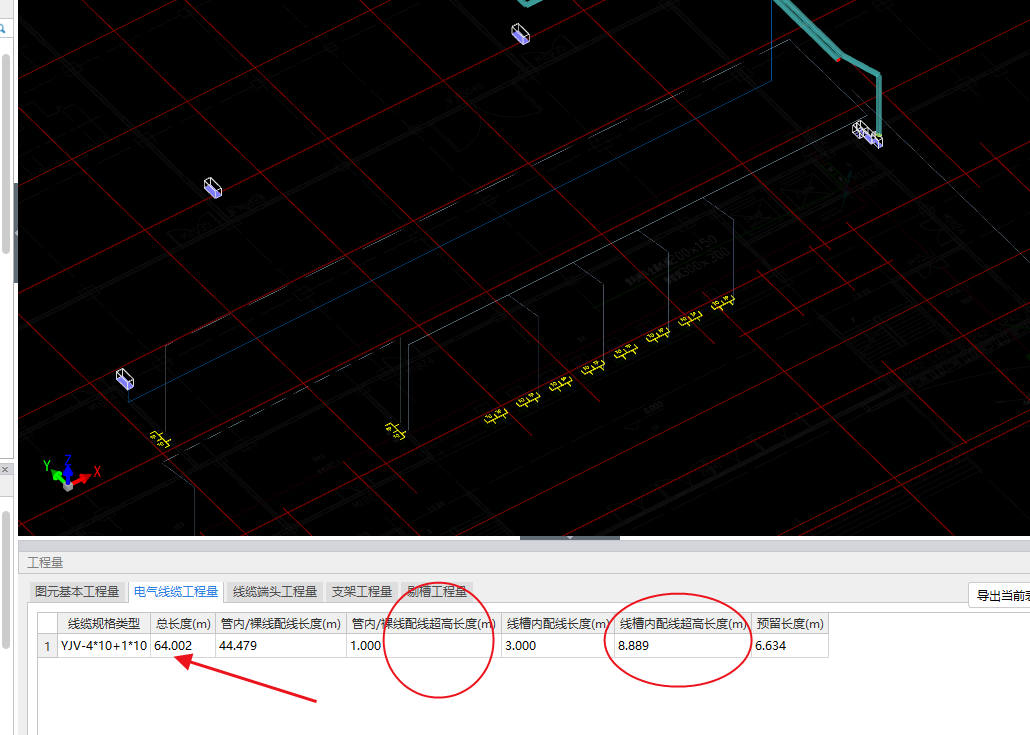The height and width of the screenshot is (735, 1030).
Task: Click the 44.479 conduit wiring value
Action: tap(280, 646)
